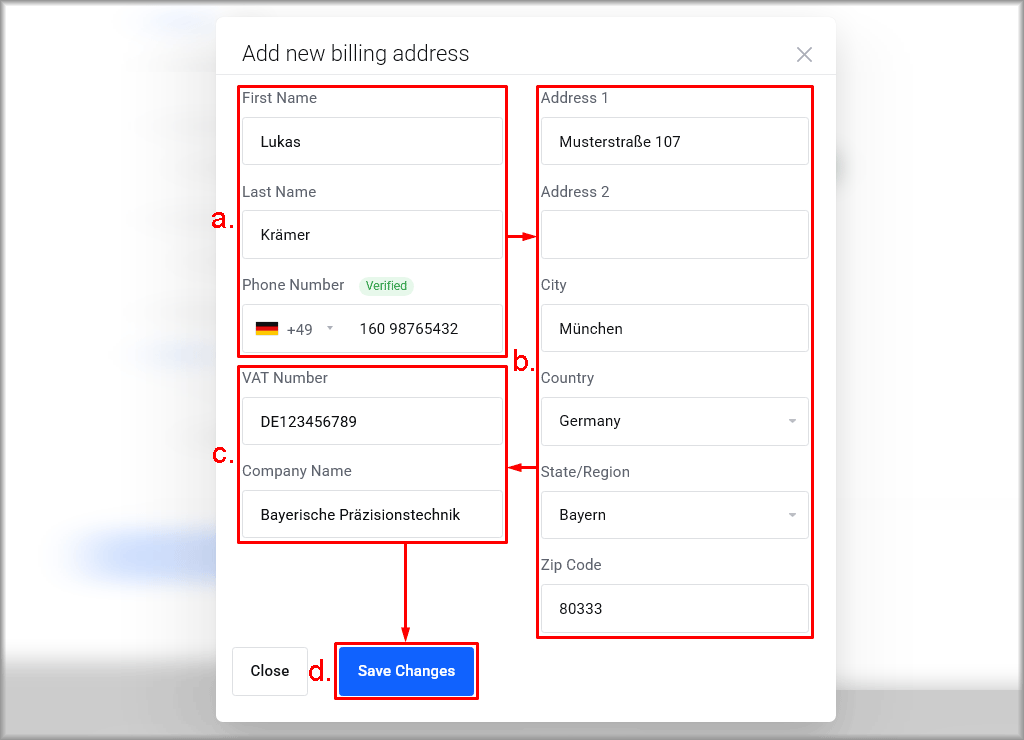Focus the First Name field containing Lukas
This screenshot has width=1024, height=740.
point(372,142)
